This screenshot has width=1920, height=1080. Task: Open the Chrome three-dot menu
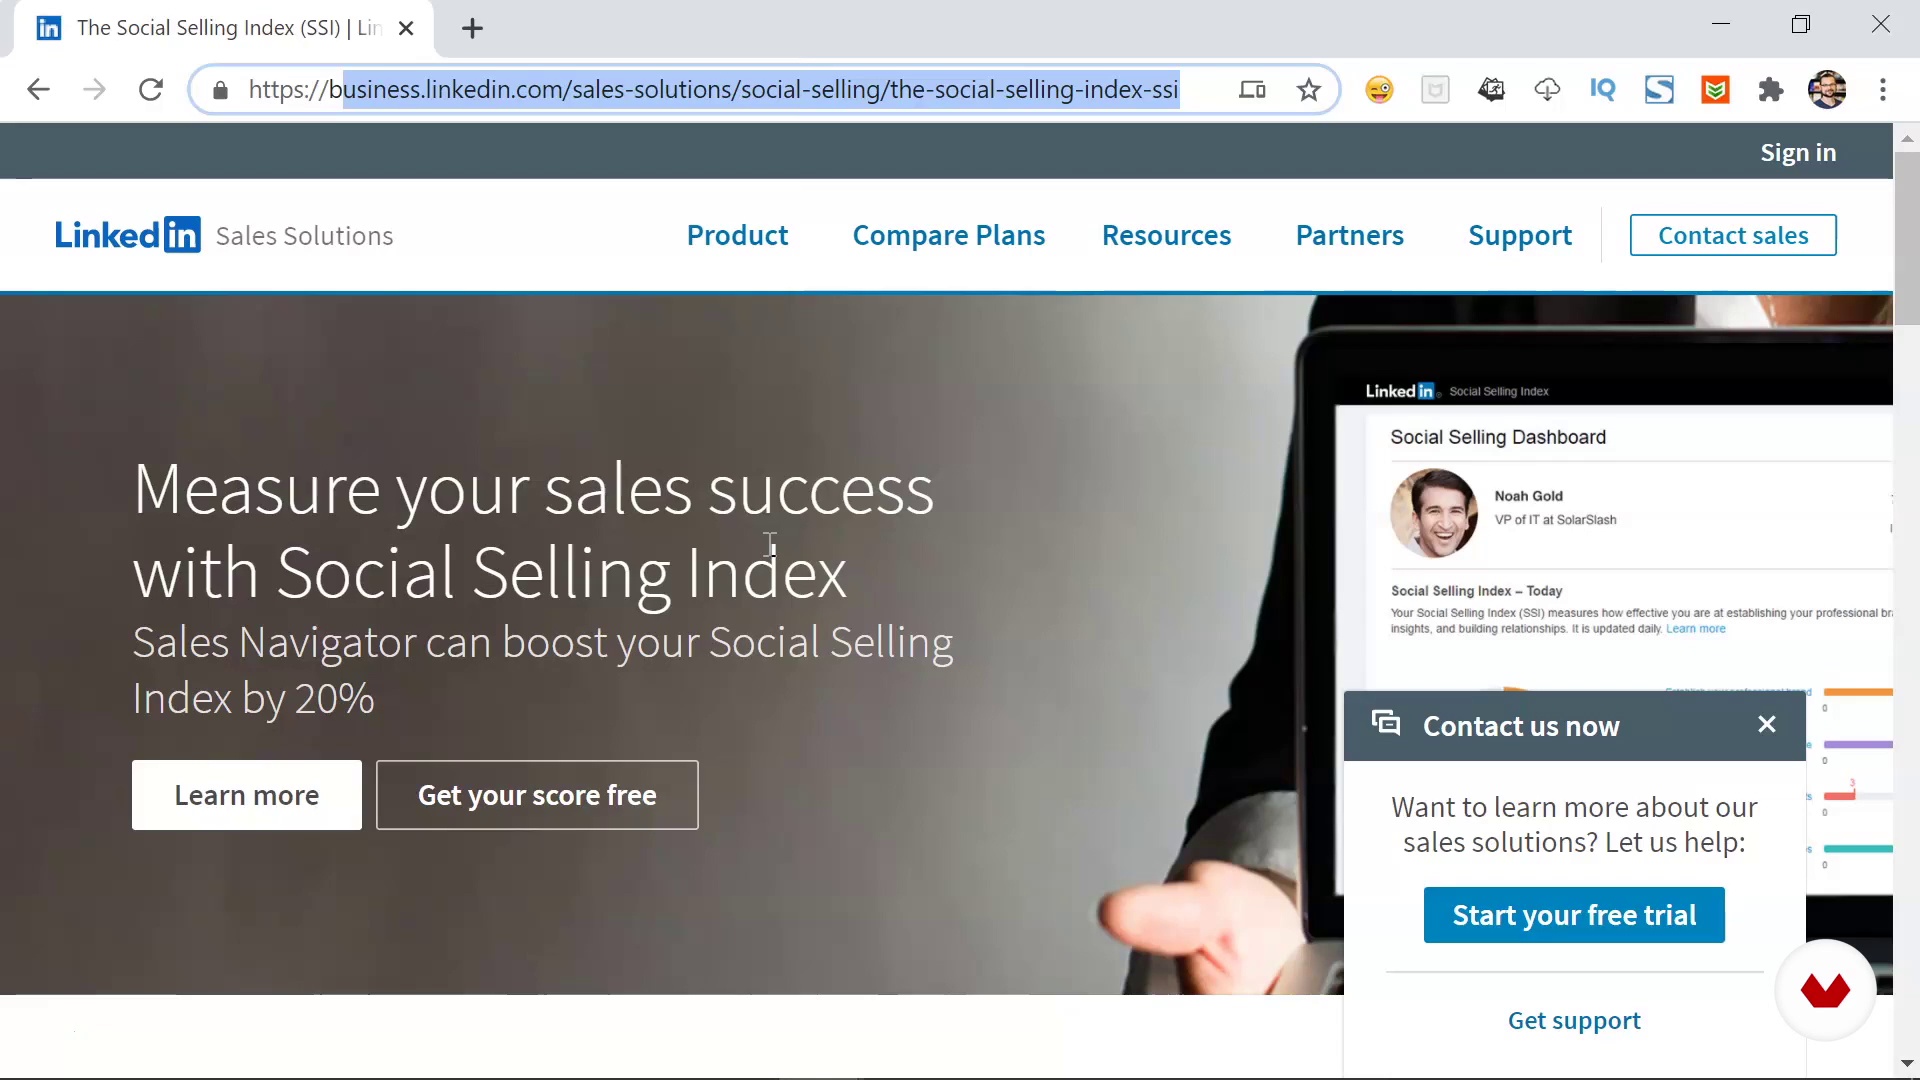point(1883,90)
